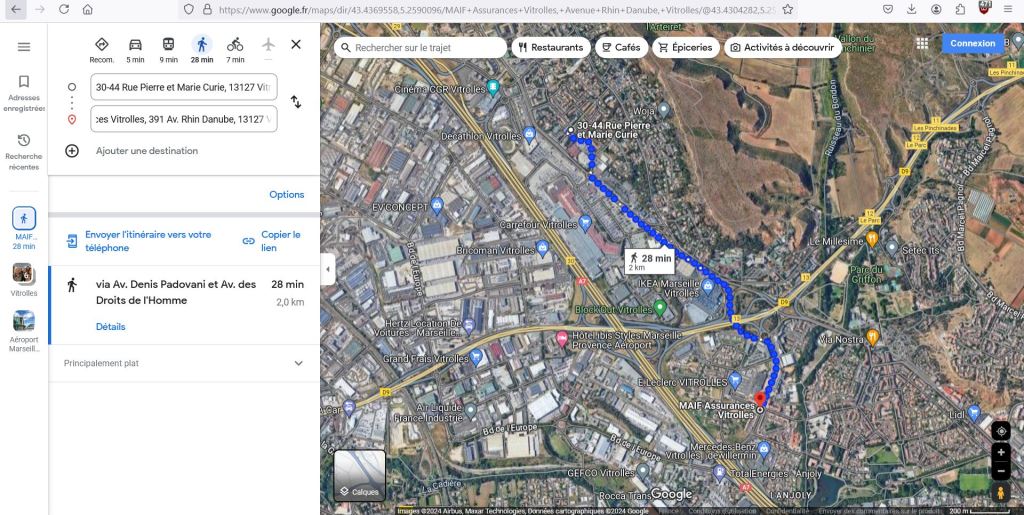Image resolution: width=1024 pixels, height=515 pixels.
Task: Select the recommended travel mode option
Action: (102, 45)
